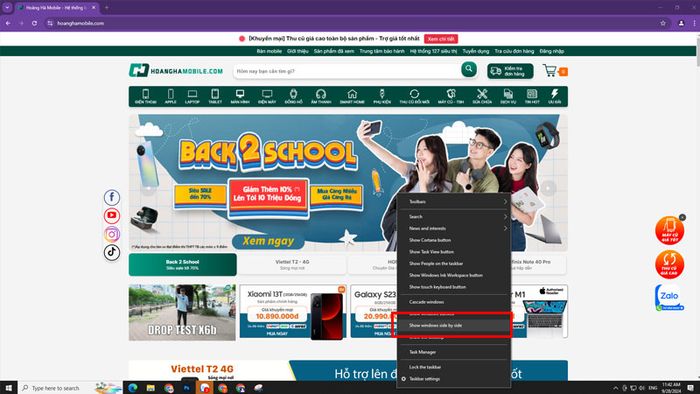Viewport: 700px width, 394px height.
Task: Reload the page in Chrome
Action: (34, 23)
